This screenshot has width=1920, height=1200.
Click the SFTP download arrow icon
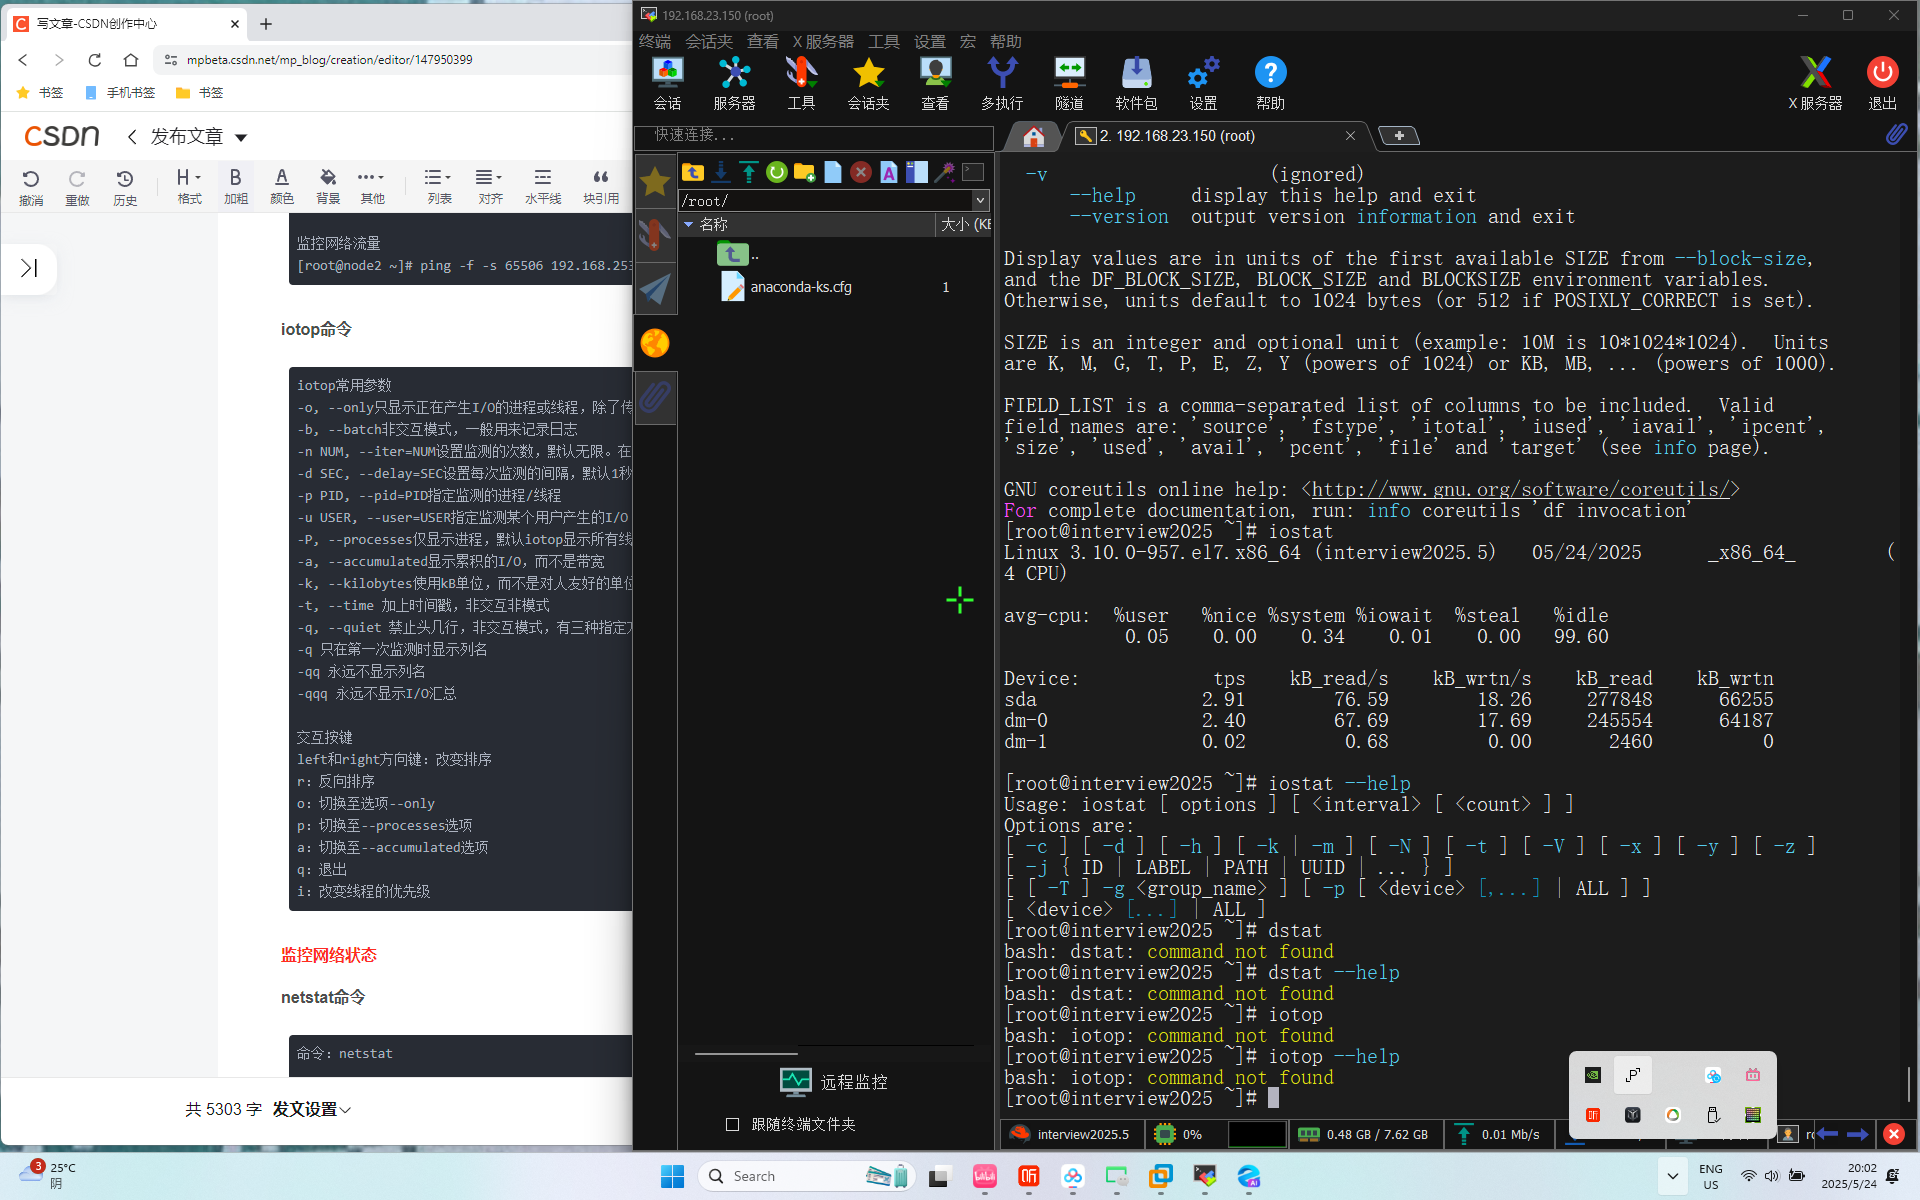click(721, 172)
